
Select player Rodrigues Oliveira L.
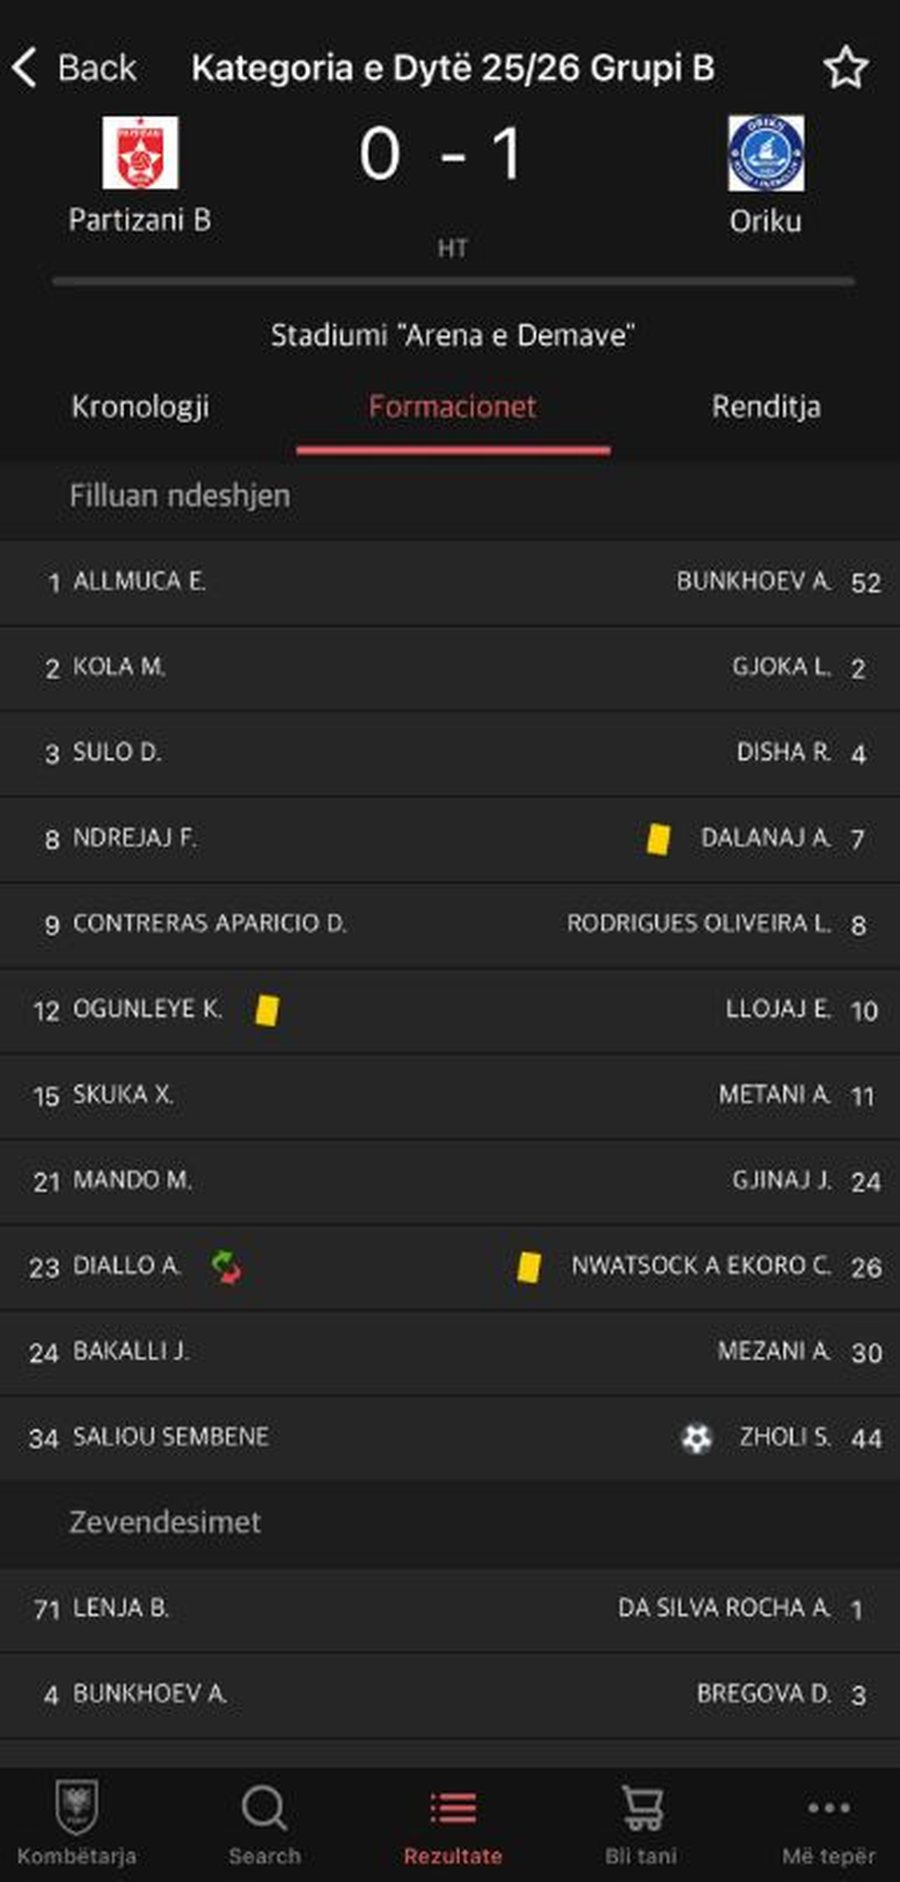pyautogui.click(x=698, y=923)
